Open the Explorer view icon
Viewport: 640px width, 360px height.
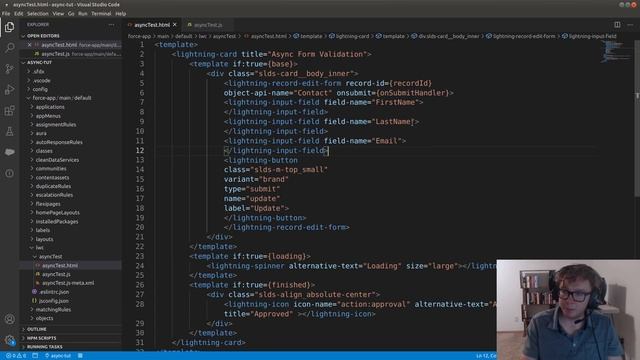tap(9, 27)
